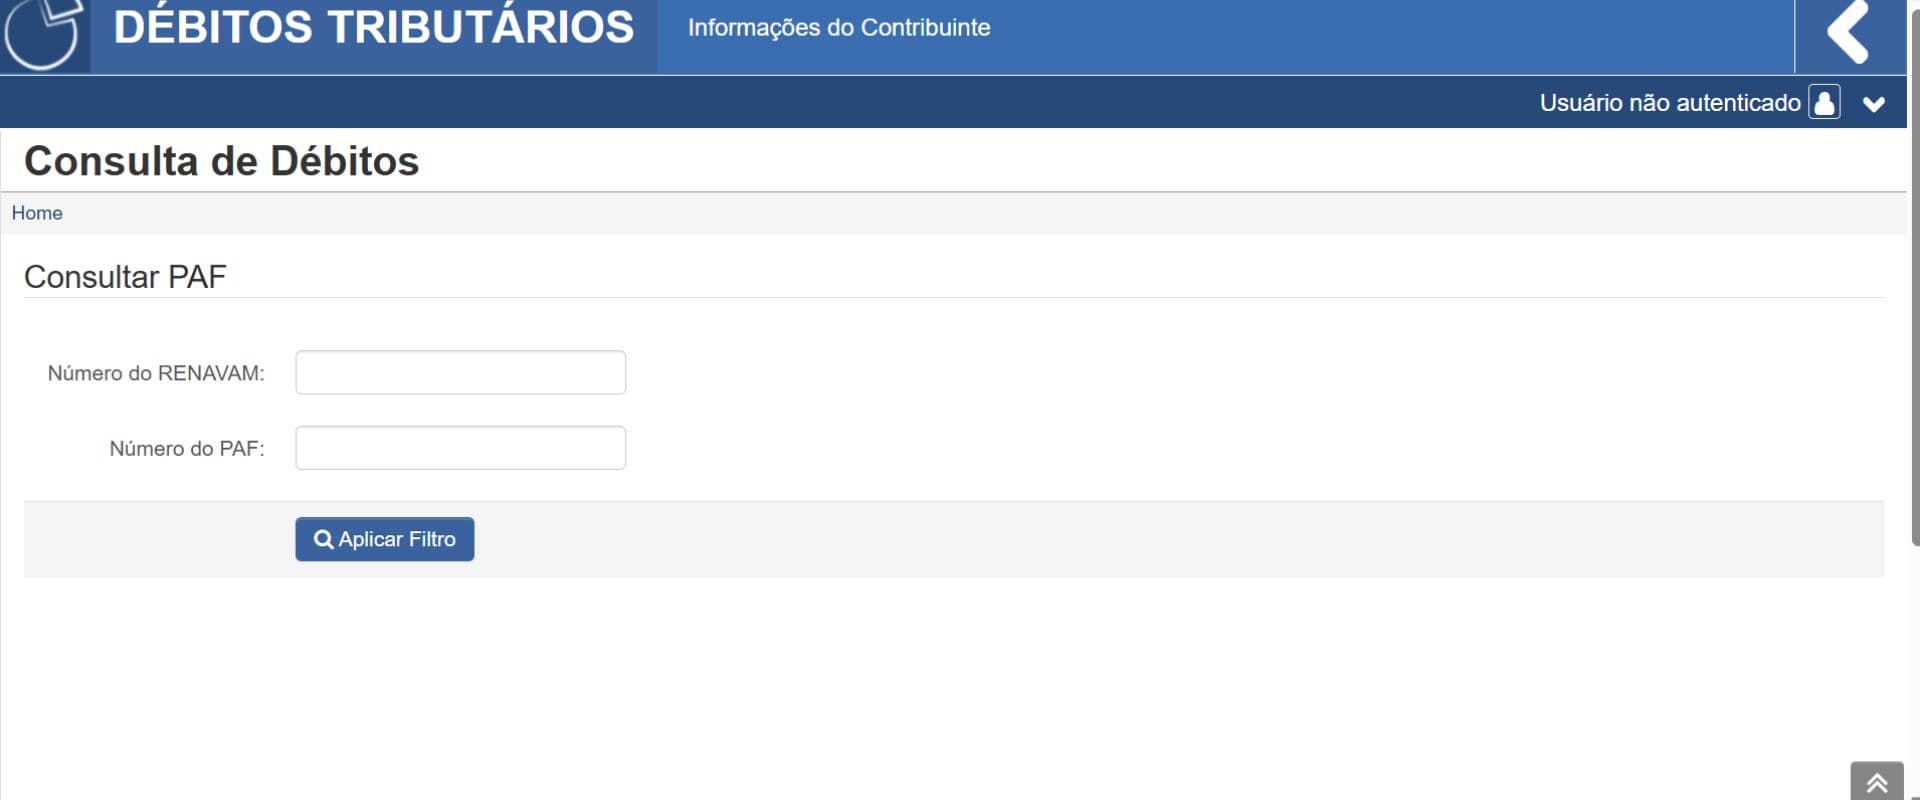Screen dimensions: 1920x800
Task: Click the 'Número do PAF:' label
Action: (187, 449)
